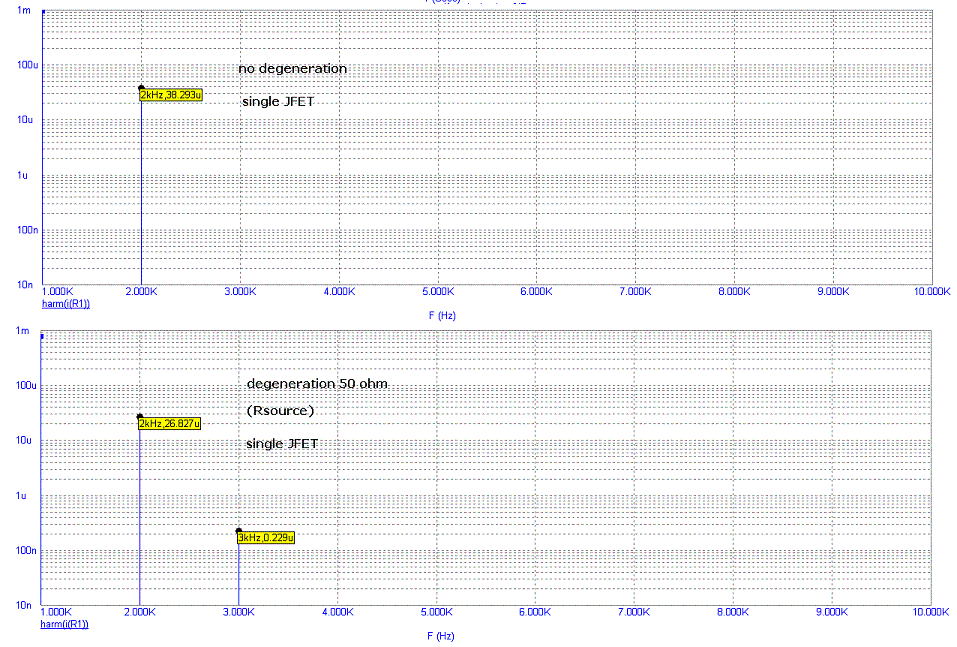957x647 pixels.
Task: Click the '(Rsource)' annotation text
Action: [x=280, y=411]
